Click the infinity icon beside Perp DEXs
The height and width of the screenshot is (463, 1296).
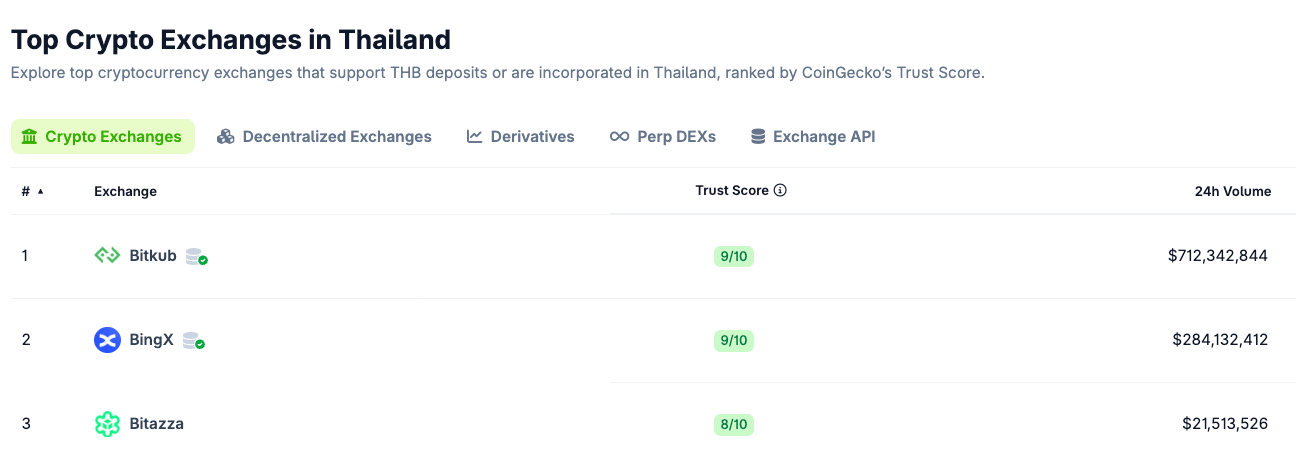(619, 136)
